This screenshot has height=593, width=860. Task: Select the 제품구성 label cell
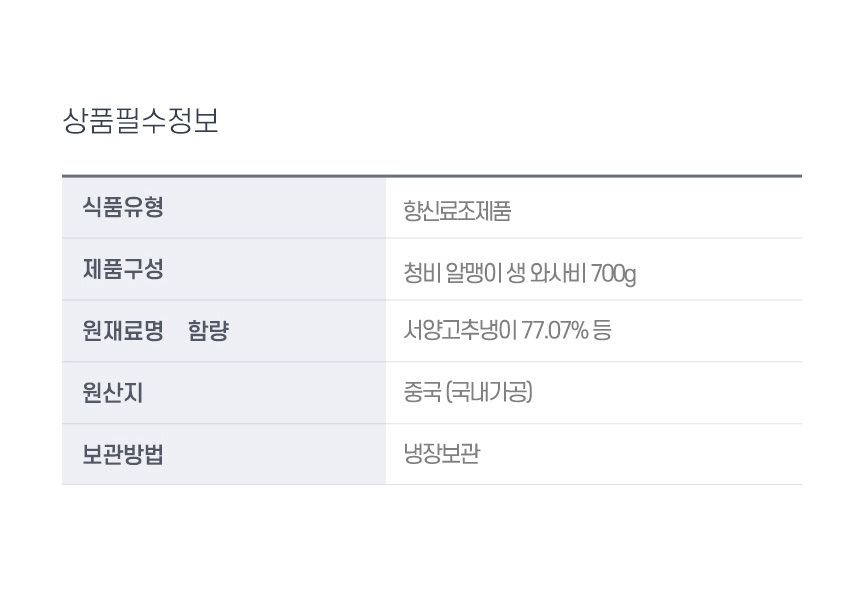click(224, 269)
